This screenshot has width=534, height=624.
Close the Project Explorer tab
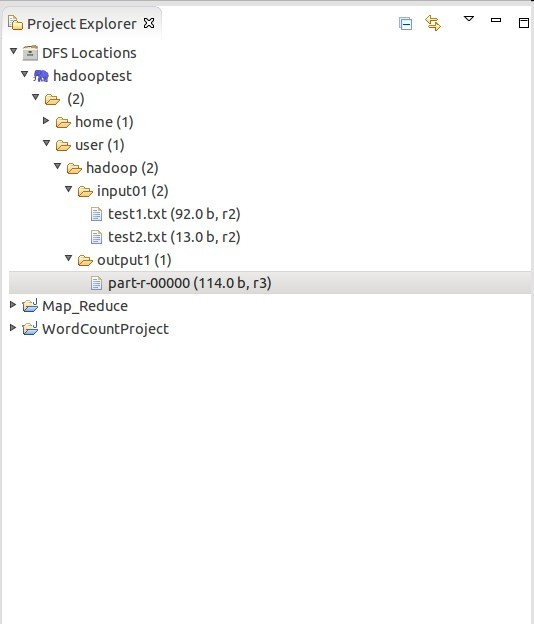click(x=149, y=23)
